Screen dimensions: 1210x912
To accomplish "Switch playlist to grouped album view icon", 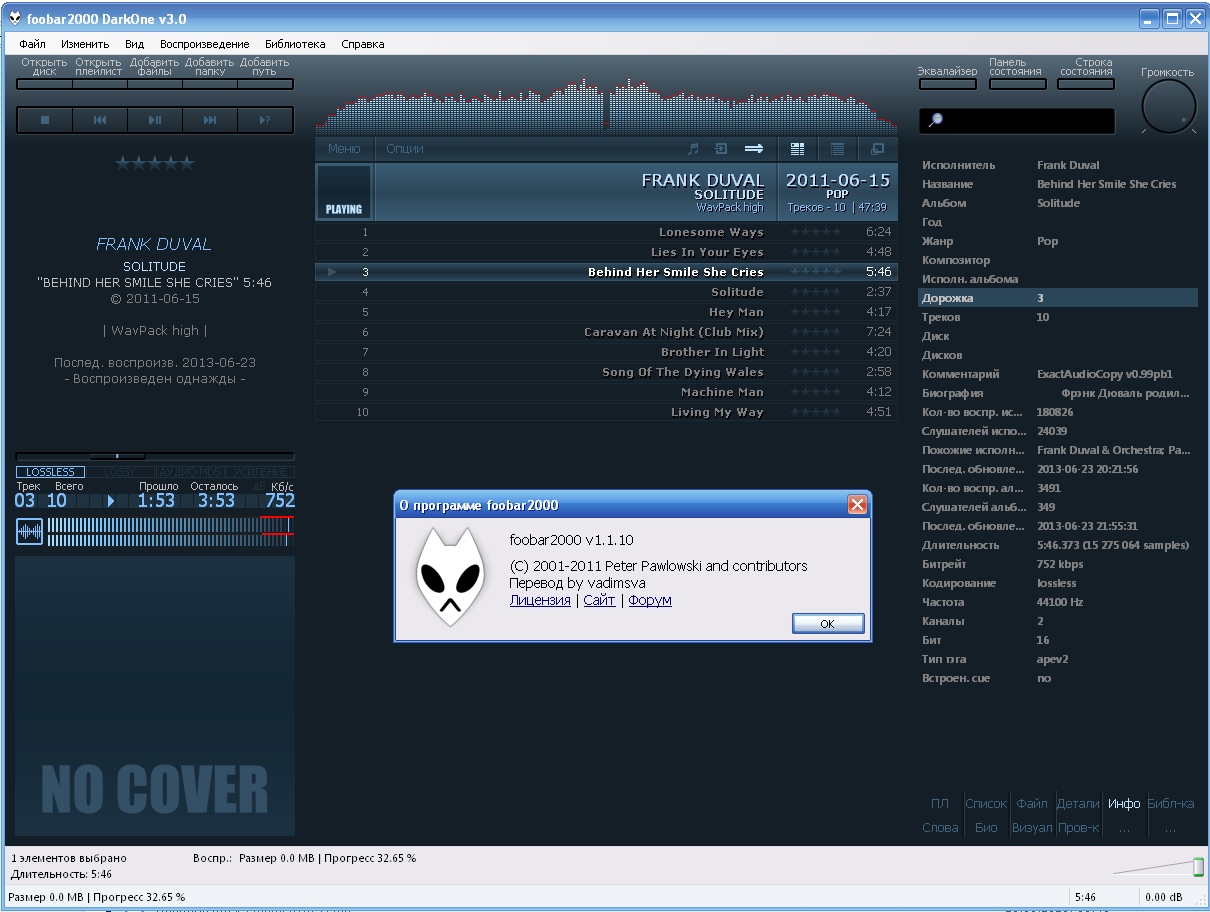I will pos(797,149).
